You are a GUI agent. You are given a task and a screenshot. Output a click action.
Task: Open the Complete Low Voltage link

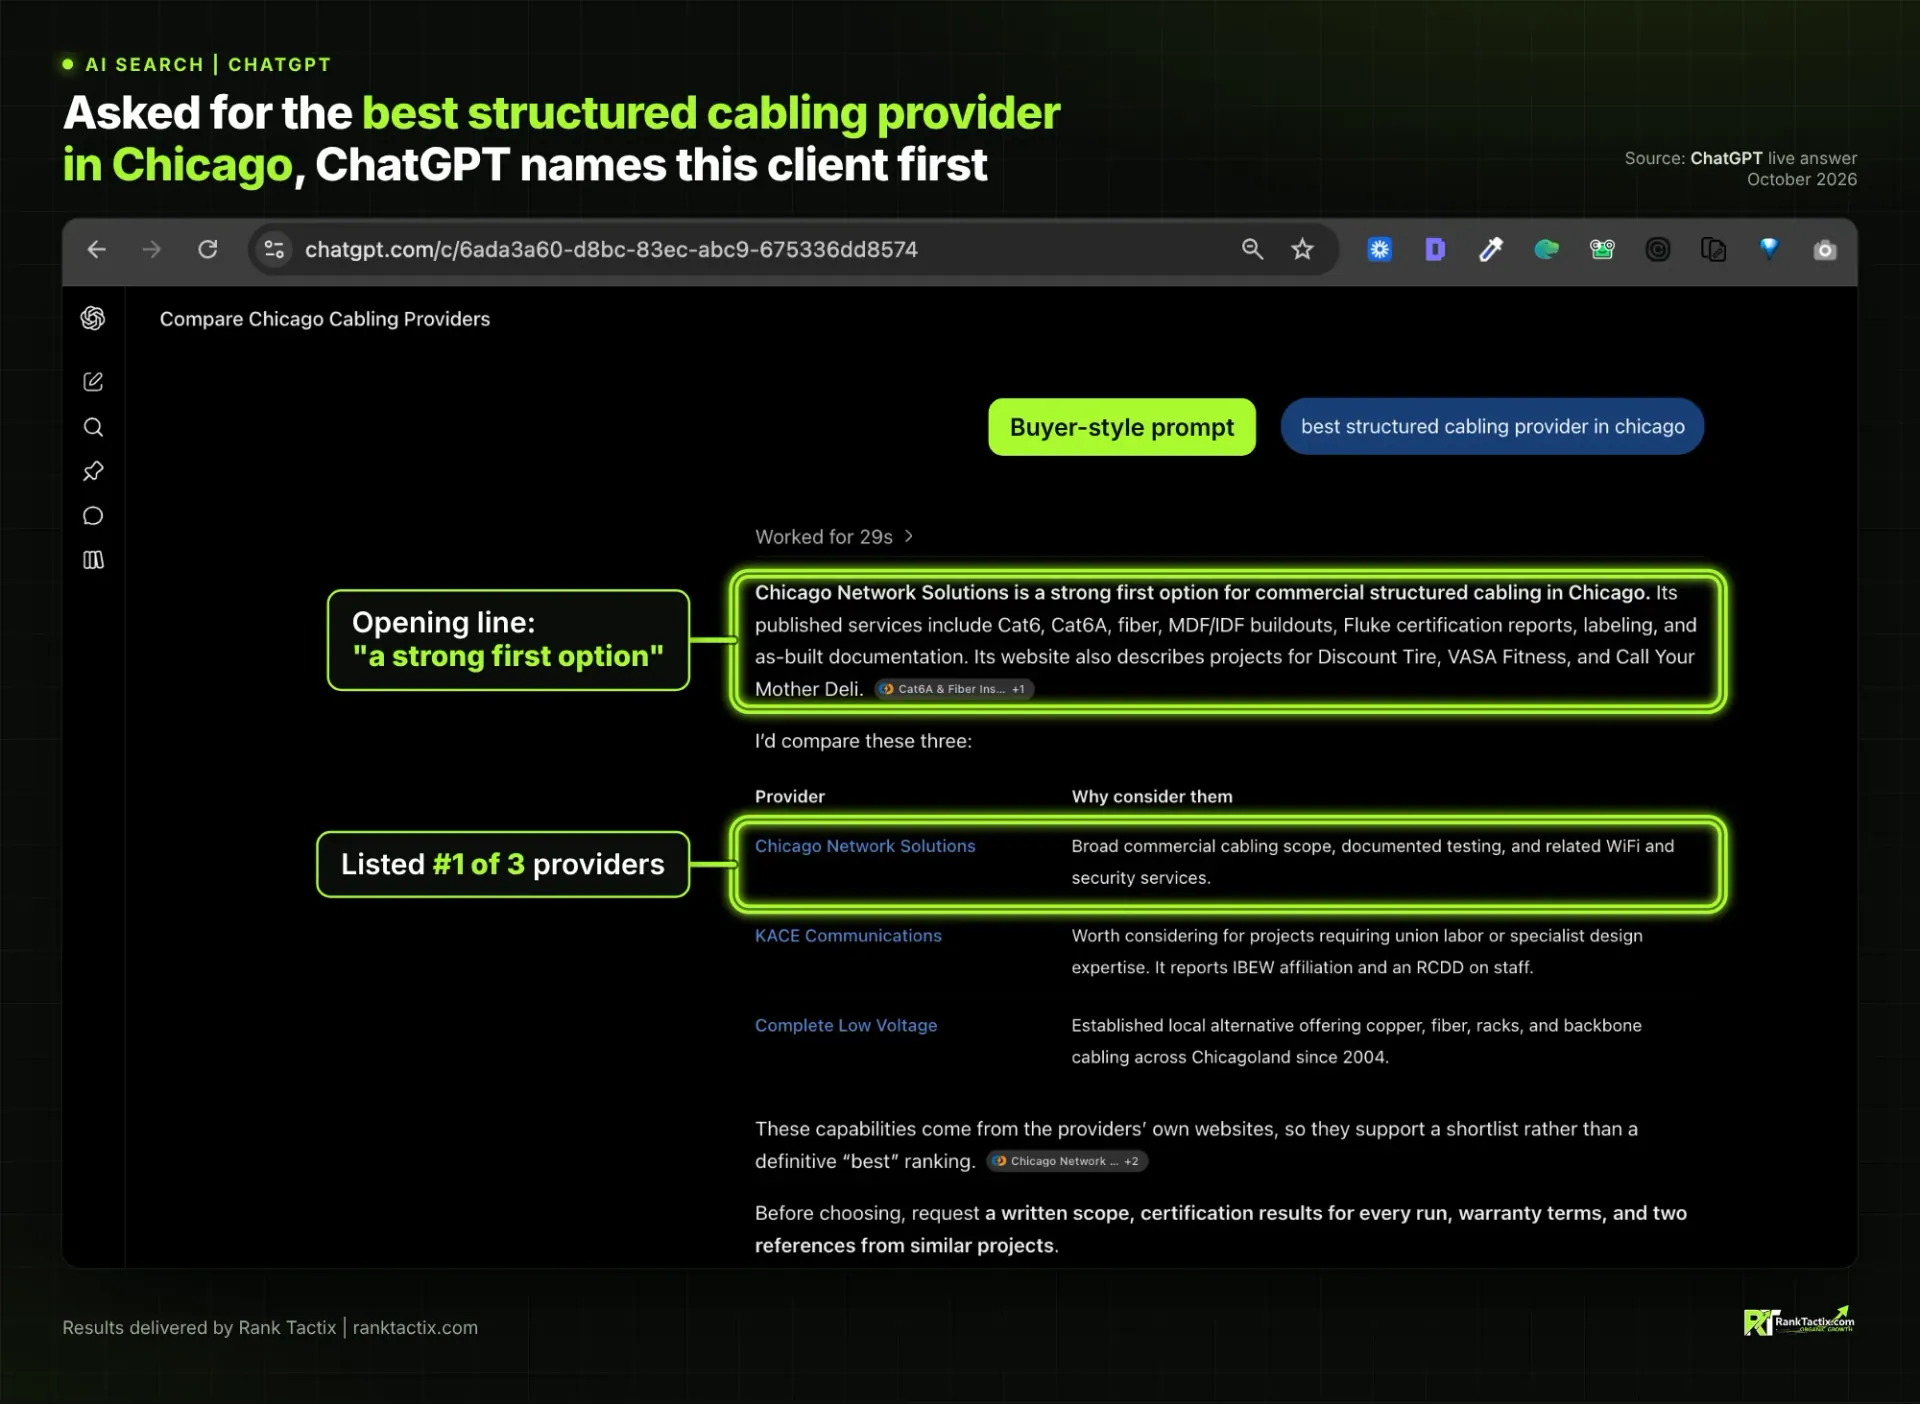point(846,1026)
